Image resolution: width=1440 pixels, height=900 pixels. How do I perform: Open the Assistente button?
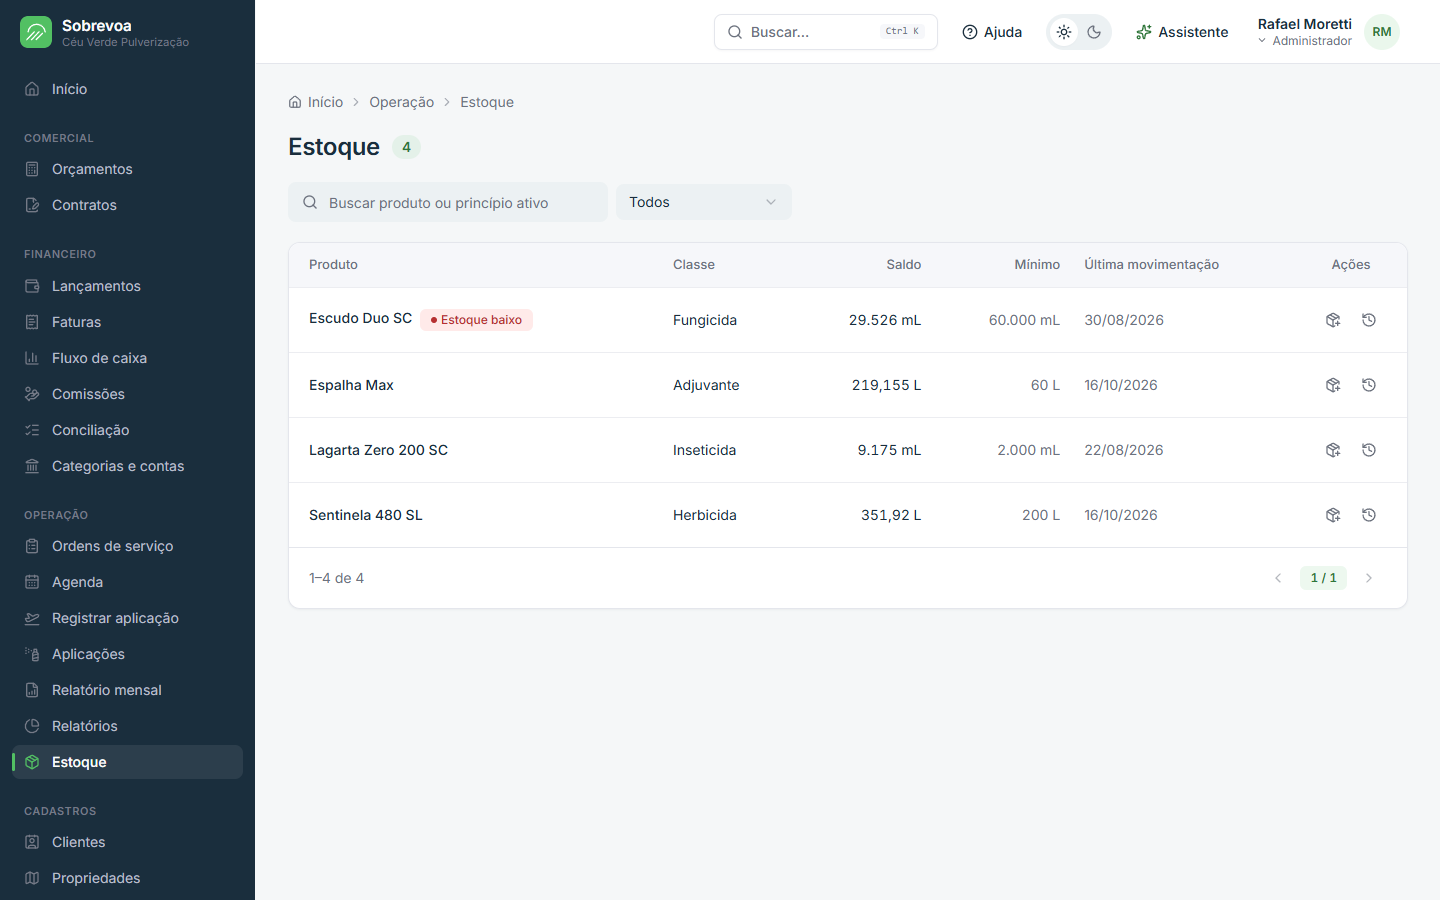pyautogui.click(x=1182, y=32)
